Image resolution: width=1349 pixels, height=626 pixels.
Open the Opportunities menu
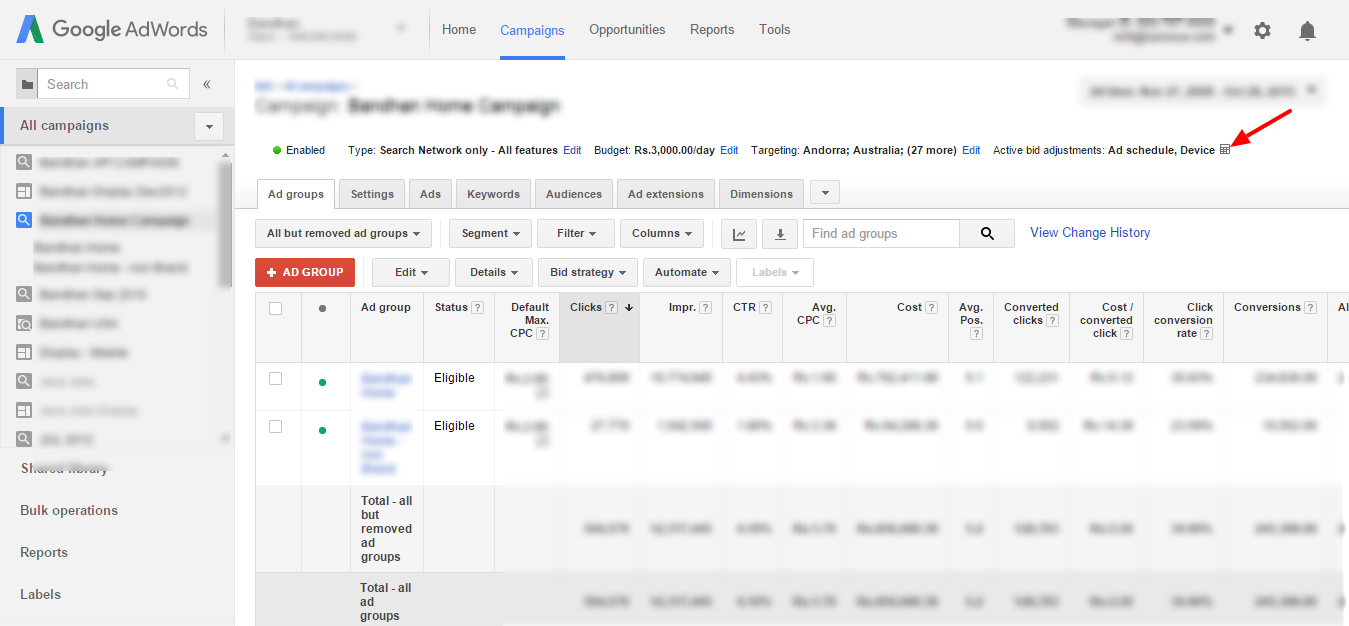(x=627, y=30)
